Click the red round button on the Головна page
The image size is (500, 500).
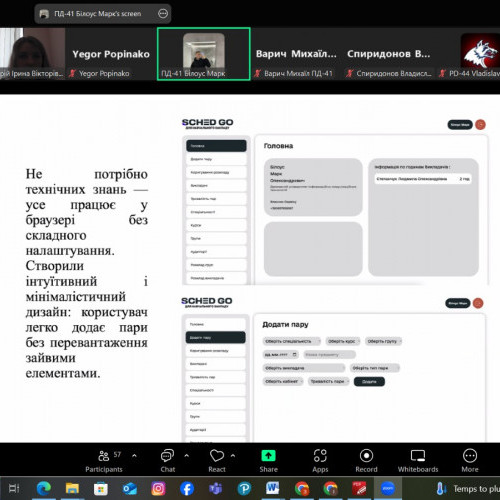pyautogui.click(x=480, y=125)
